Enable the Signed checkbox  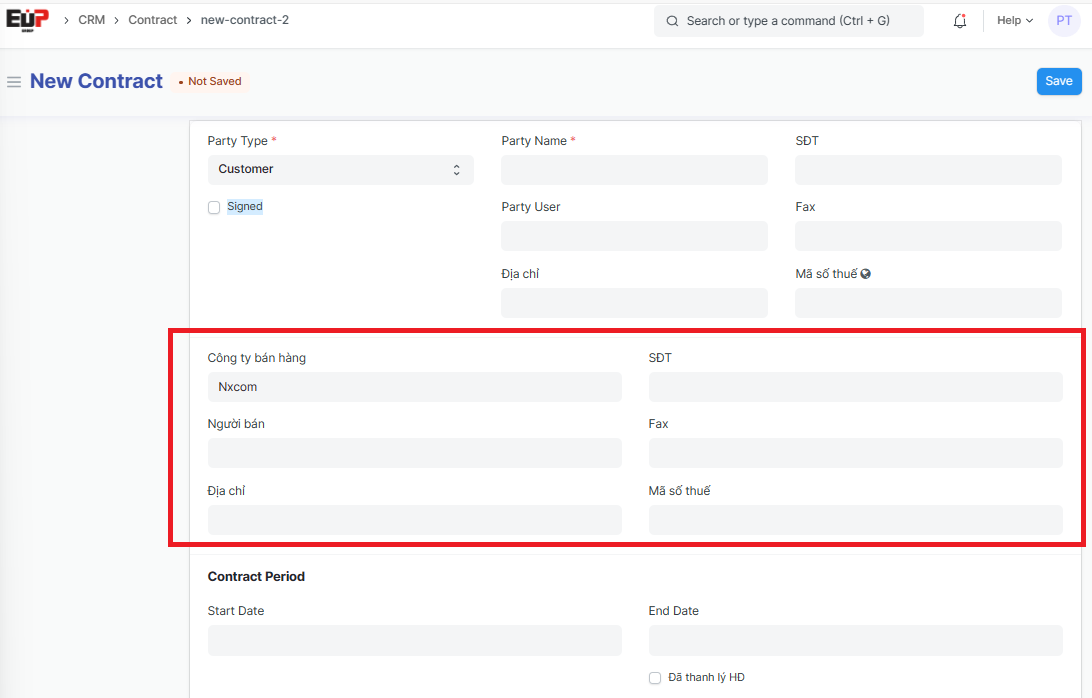[214, 208]
